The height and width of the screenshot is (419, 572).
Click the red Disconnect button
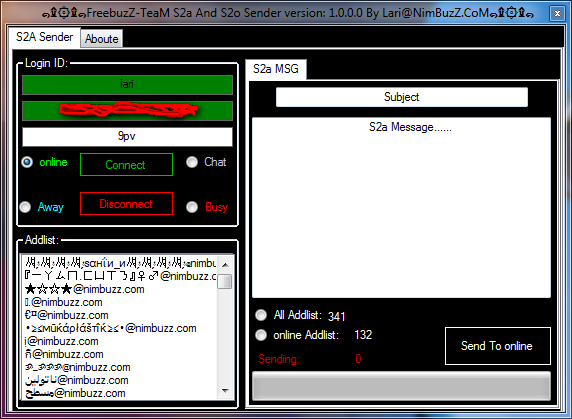click(126, 203)
